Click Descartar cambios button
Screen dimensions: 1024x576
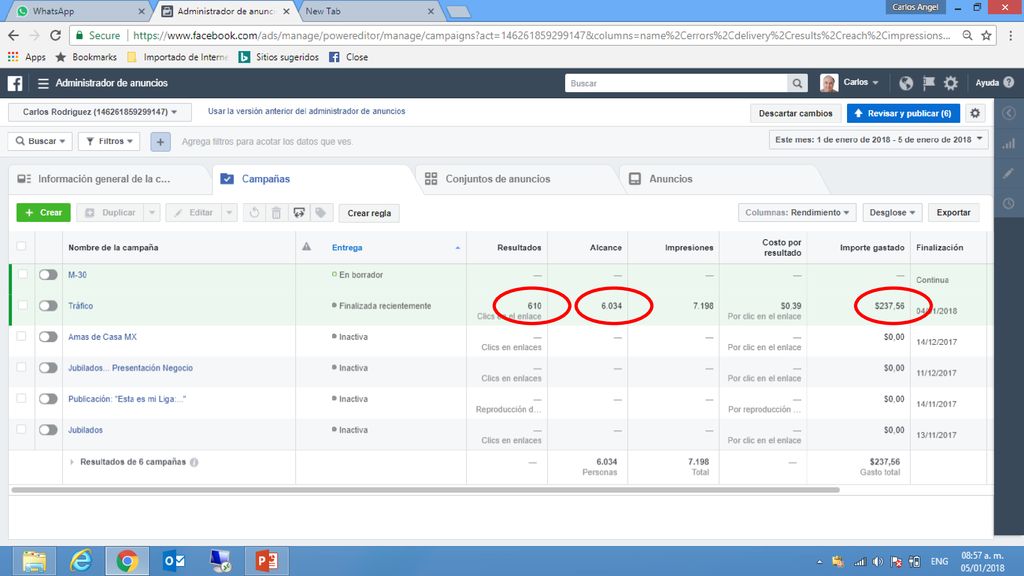[795, 113]
